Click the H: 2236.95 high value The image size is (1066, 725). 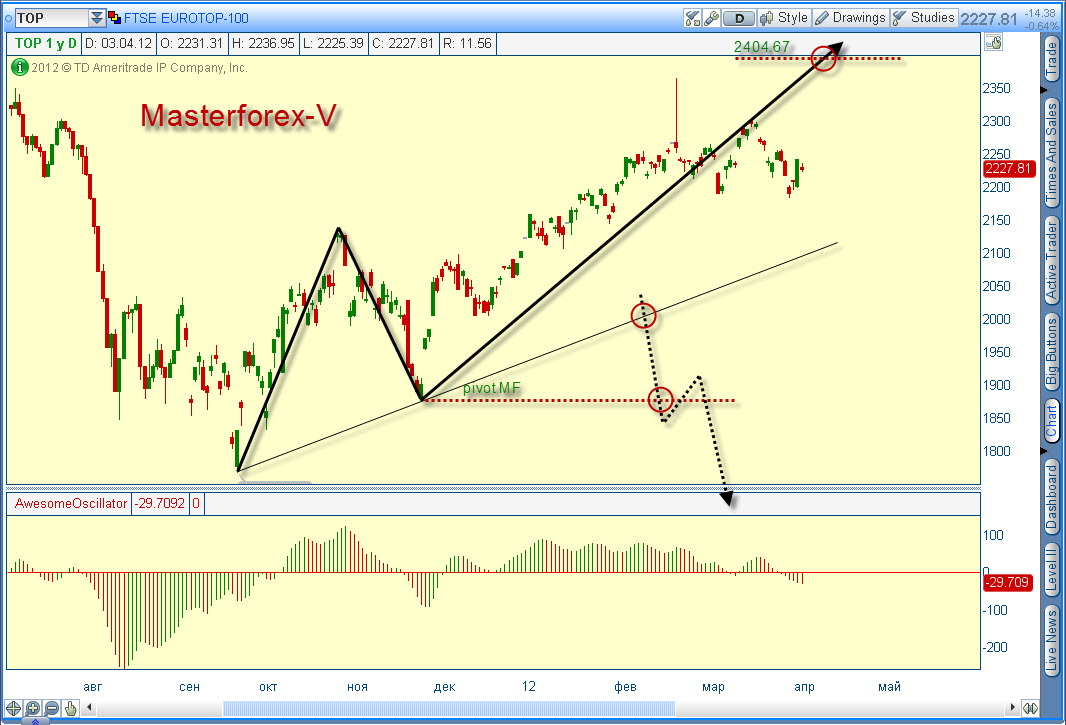point(263,44)
